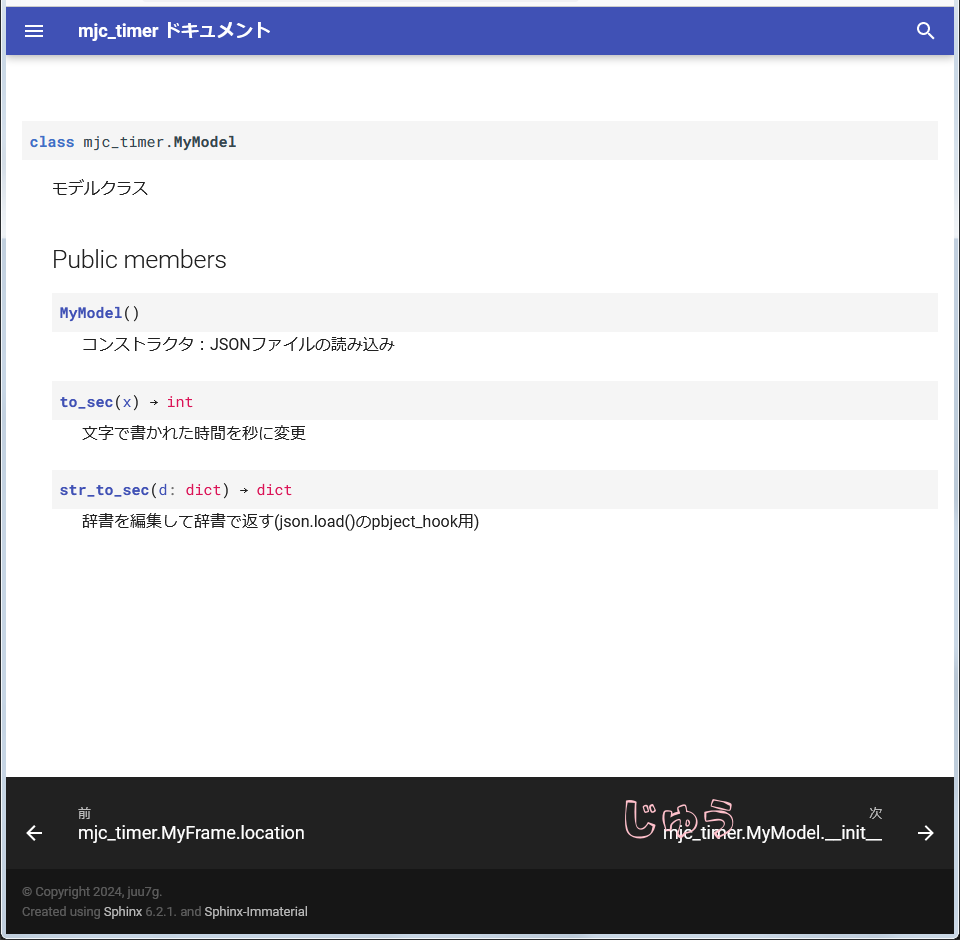Click the left arrow in the footer

coord(34,832)
